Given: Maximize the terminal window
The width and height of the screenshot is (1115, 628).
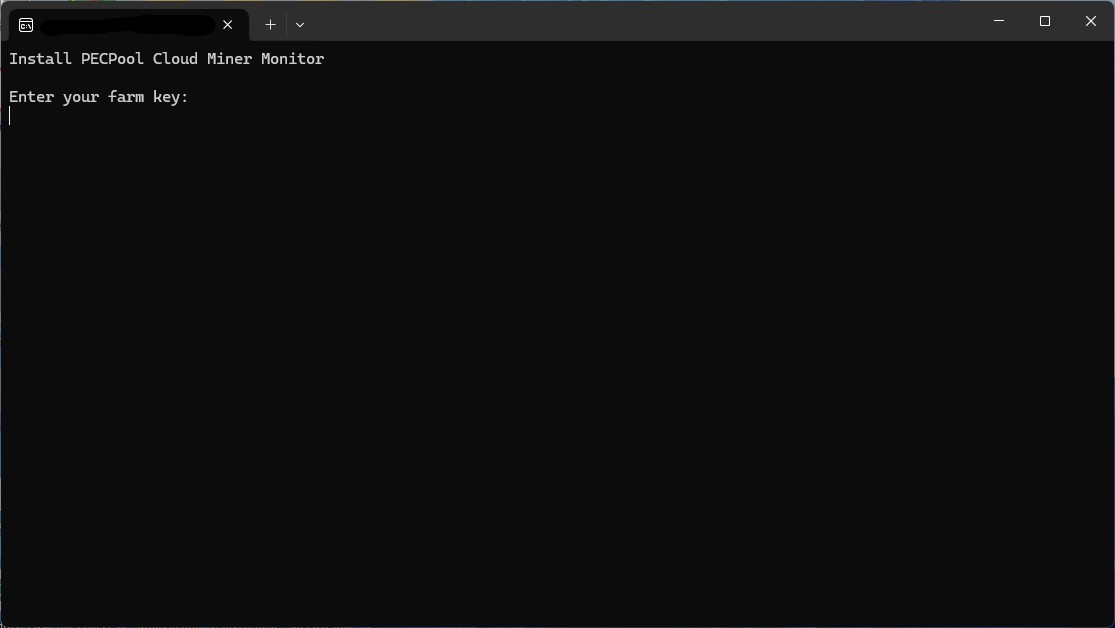Looking at the screenshot, I should [x=1045, y=21].
